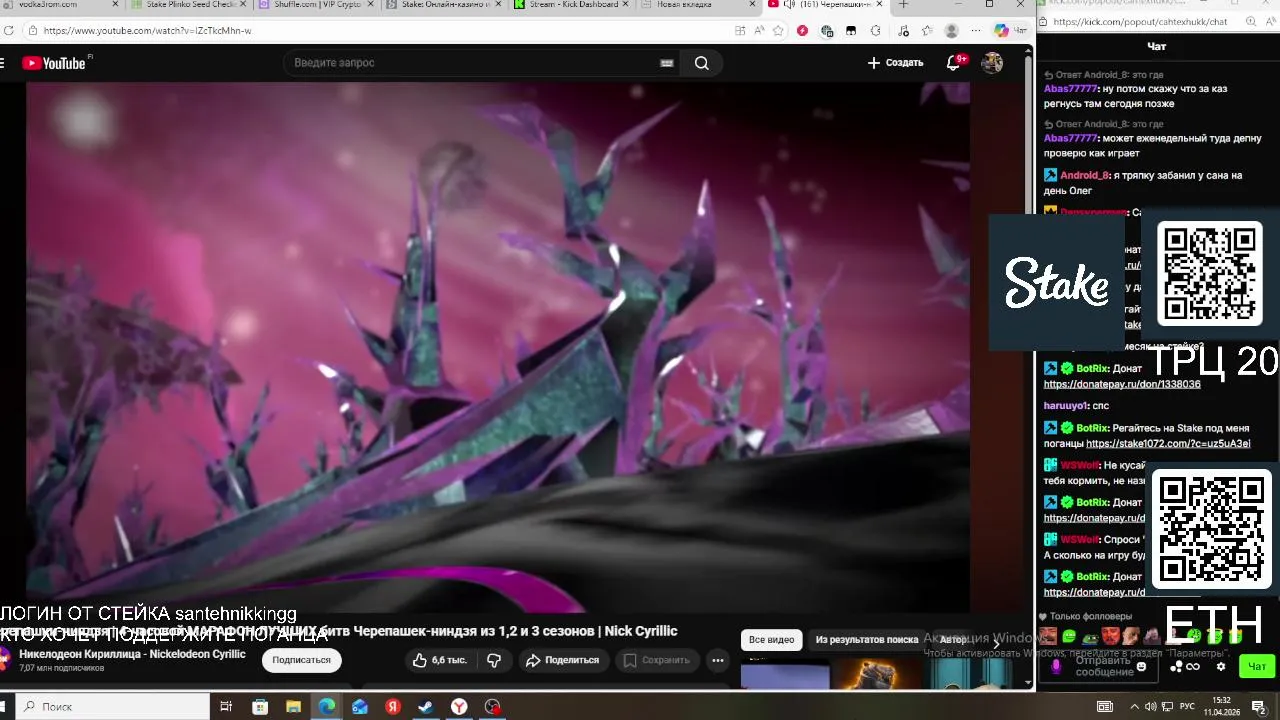Open Никелодеон Кириллица channel name

pyautogui.click(x=132, y=654)
